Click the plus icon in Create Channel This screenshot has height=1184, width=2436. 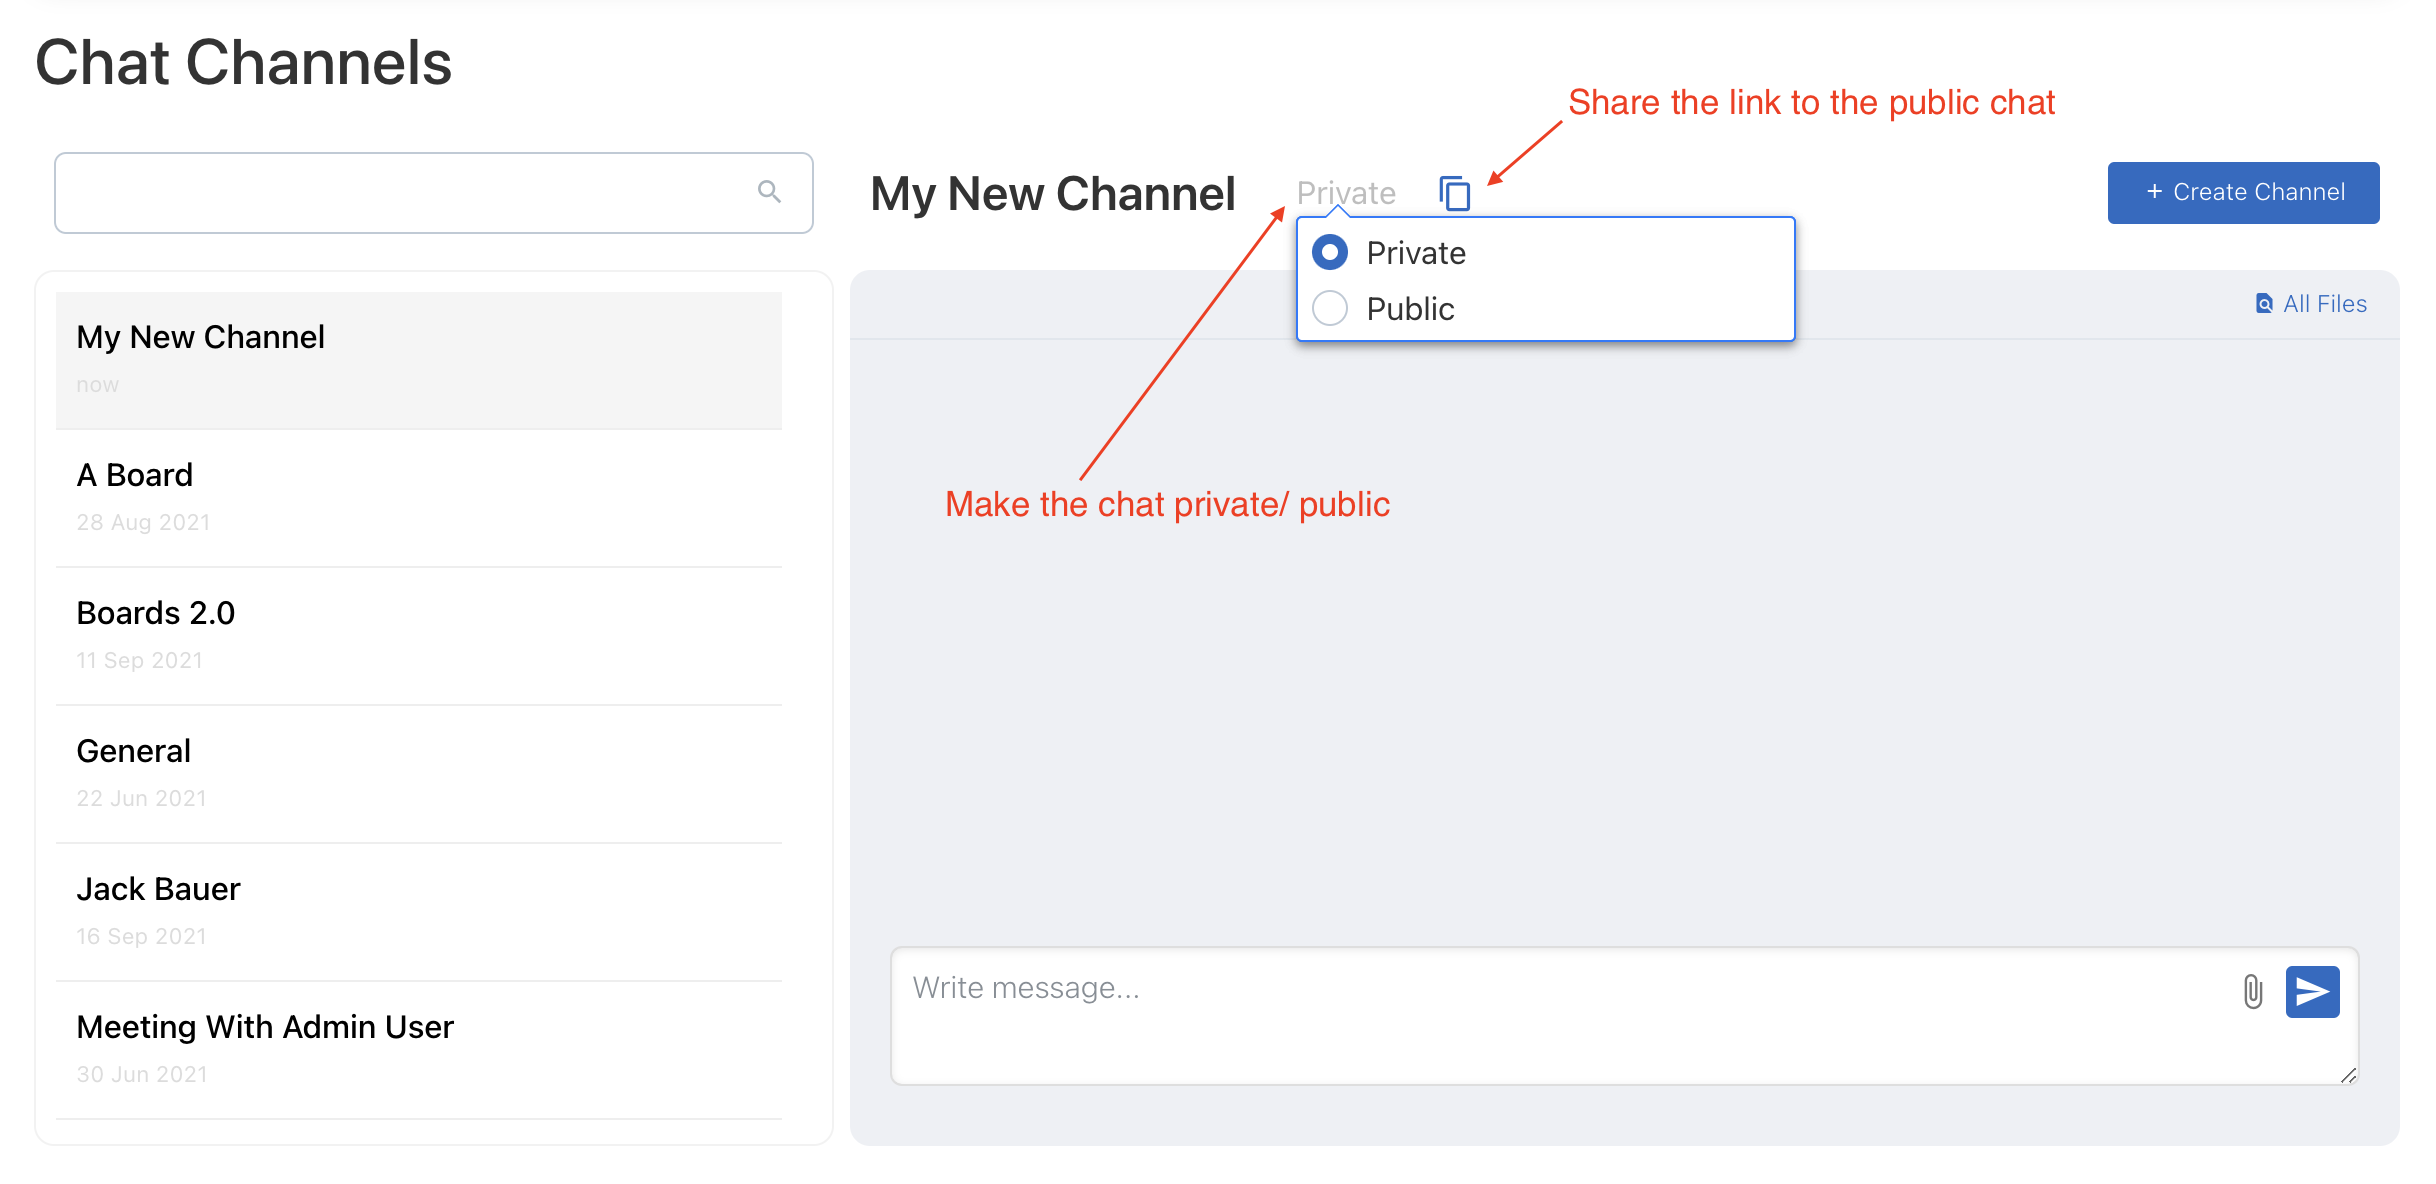pyautogui.click(x=2154, y=191)
